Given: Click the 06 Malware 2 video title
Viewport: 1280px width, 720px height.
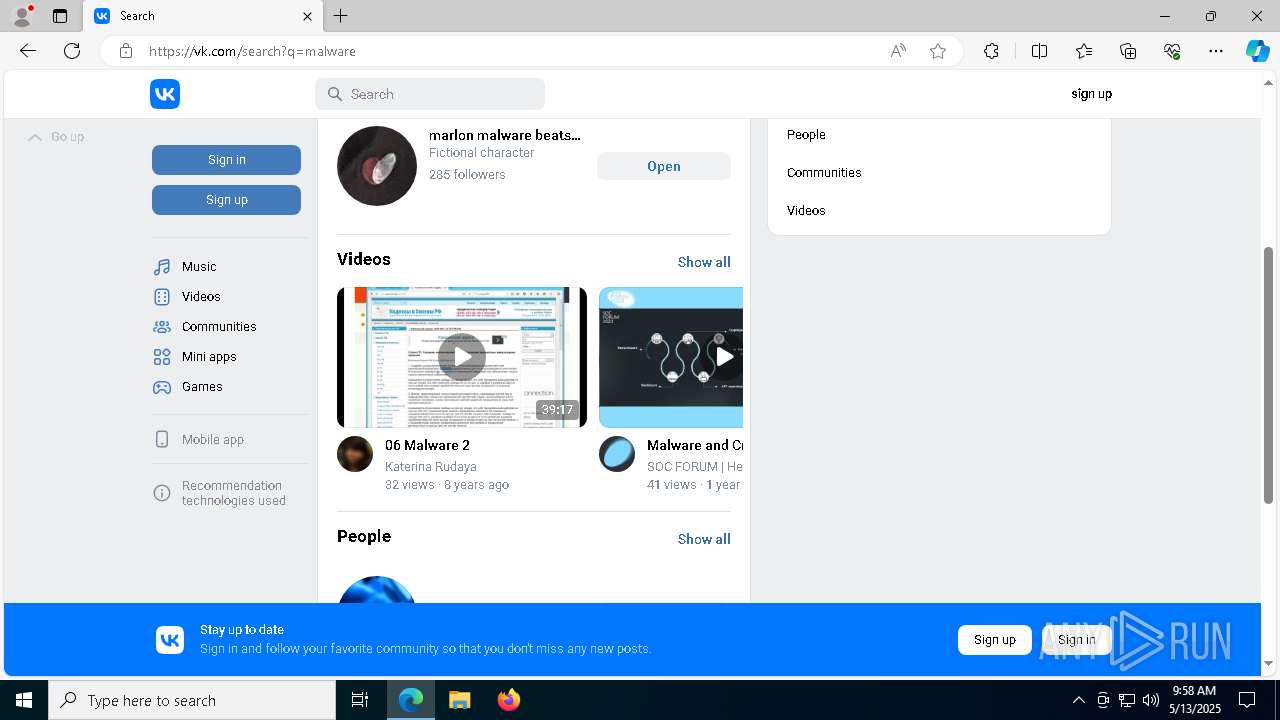Looking at the screenshot, I should pyautogui.click(x=427, y=445).
